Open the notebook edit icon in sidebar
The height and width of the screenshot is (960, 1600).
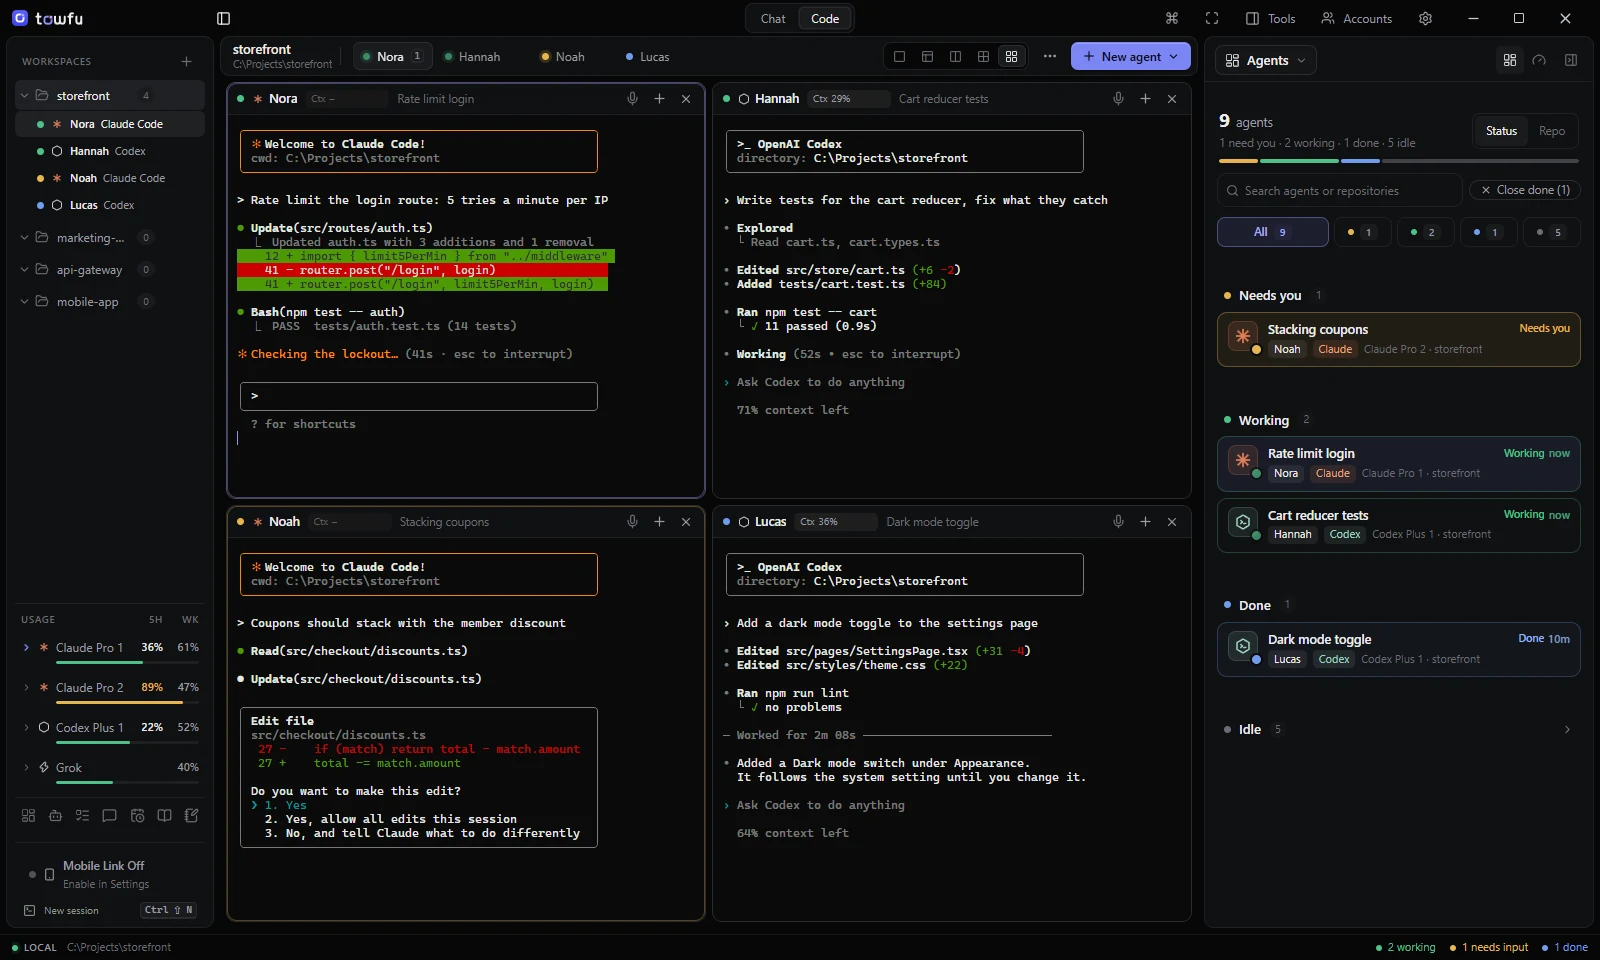[192, 816]
